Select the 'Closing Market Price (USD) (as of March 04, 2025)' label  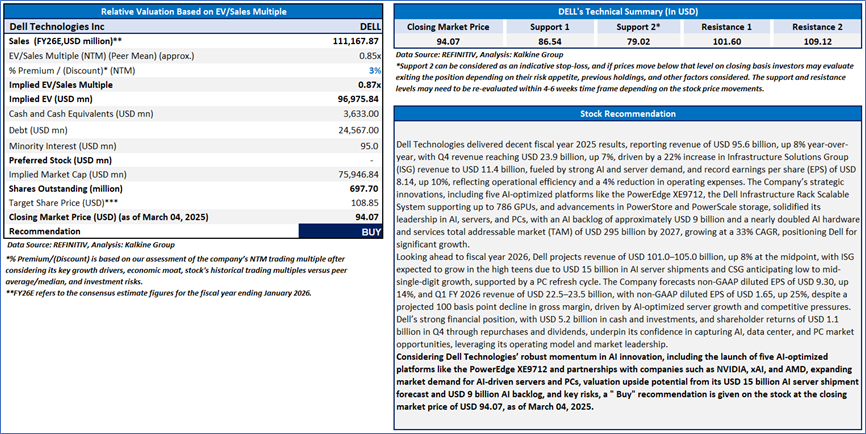click(109, 217)
